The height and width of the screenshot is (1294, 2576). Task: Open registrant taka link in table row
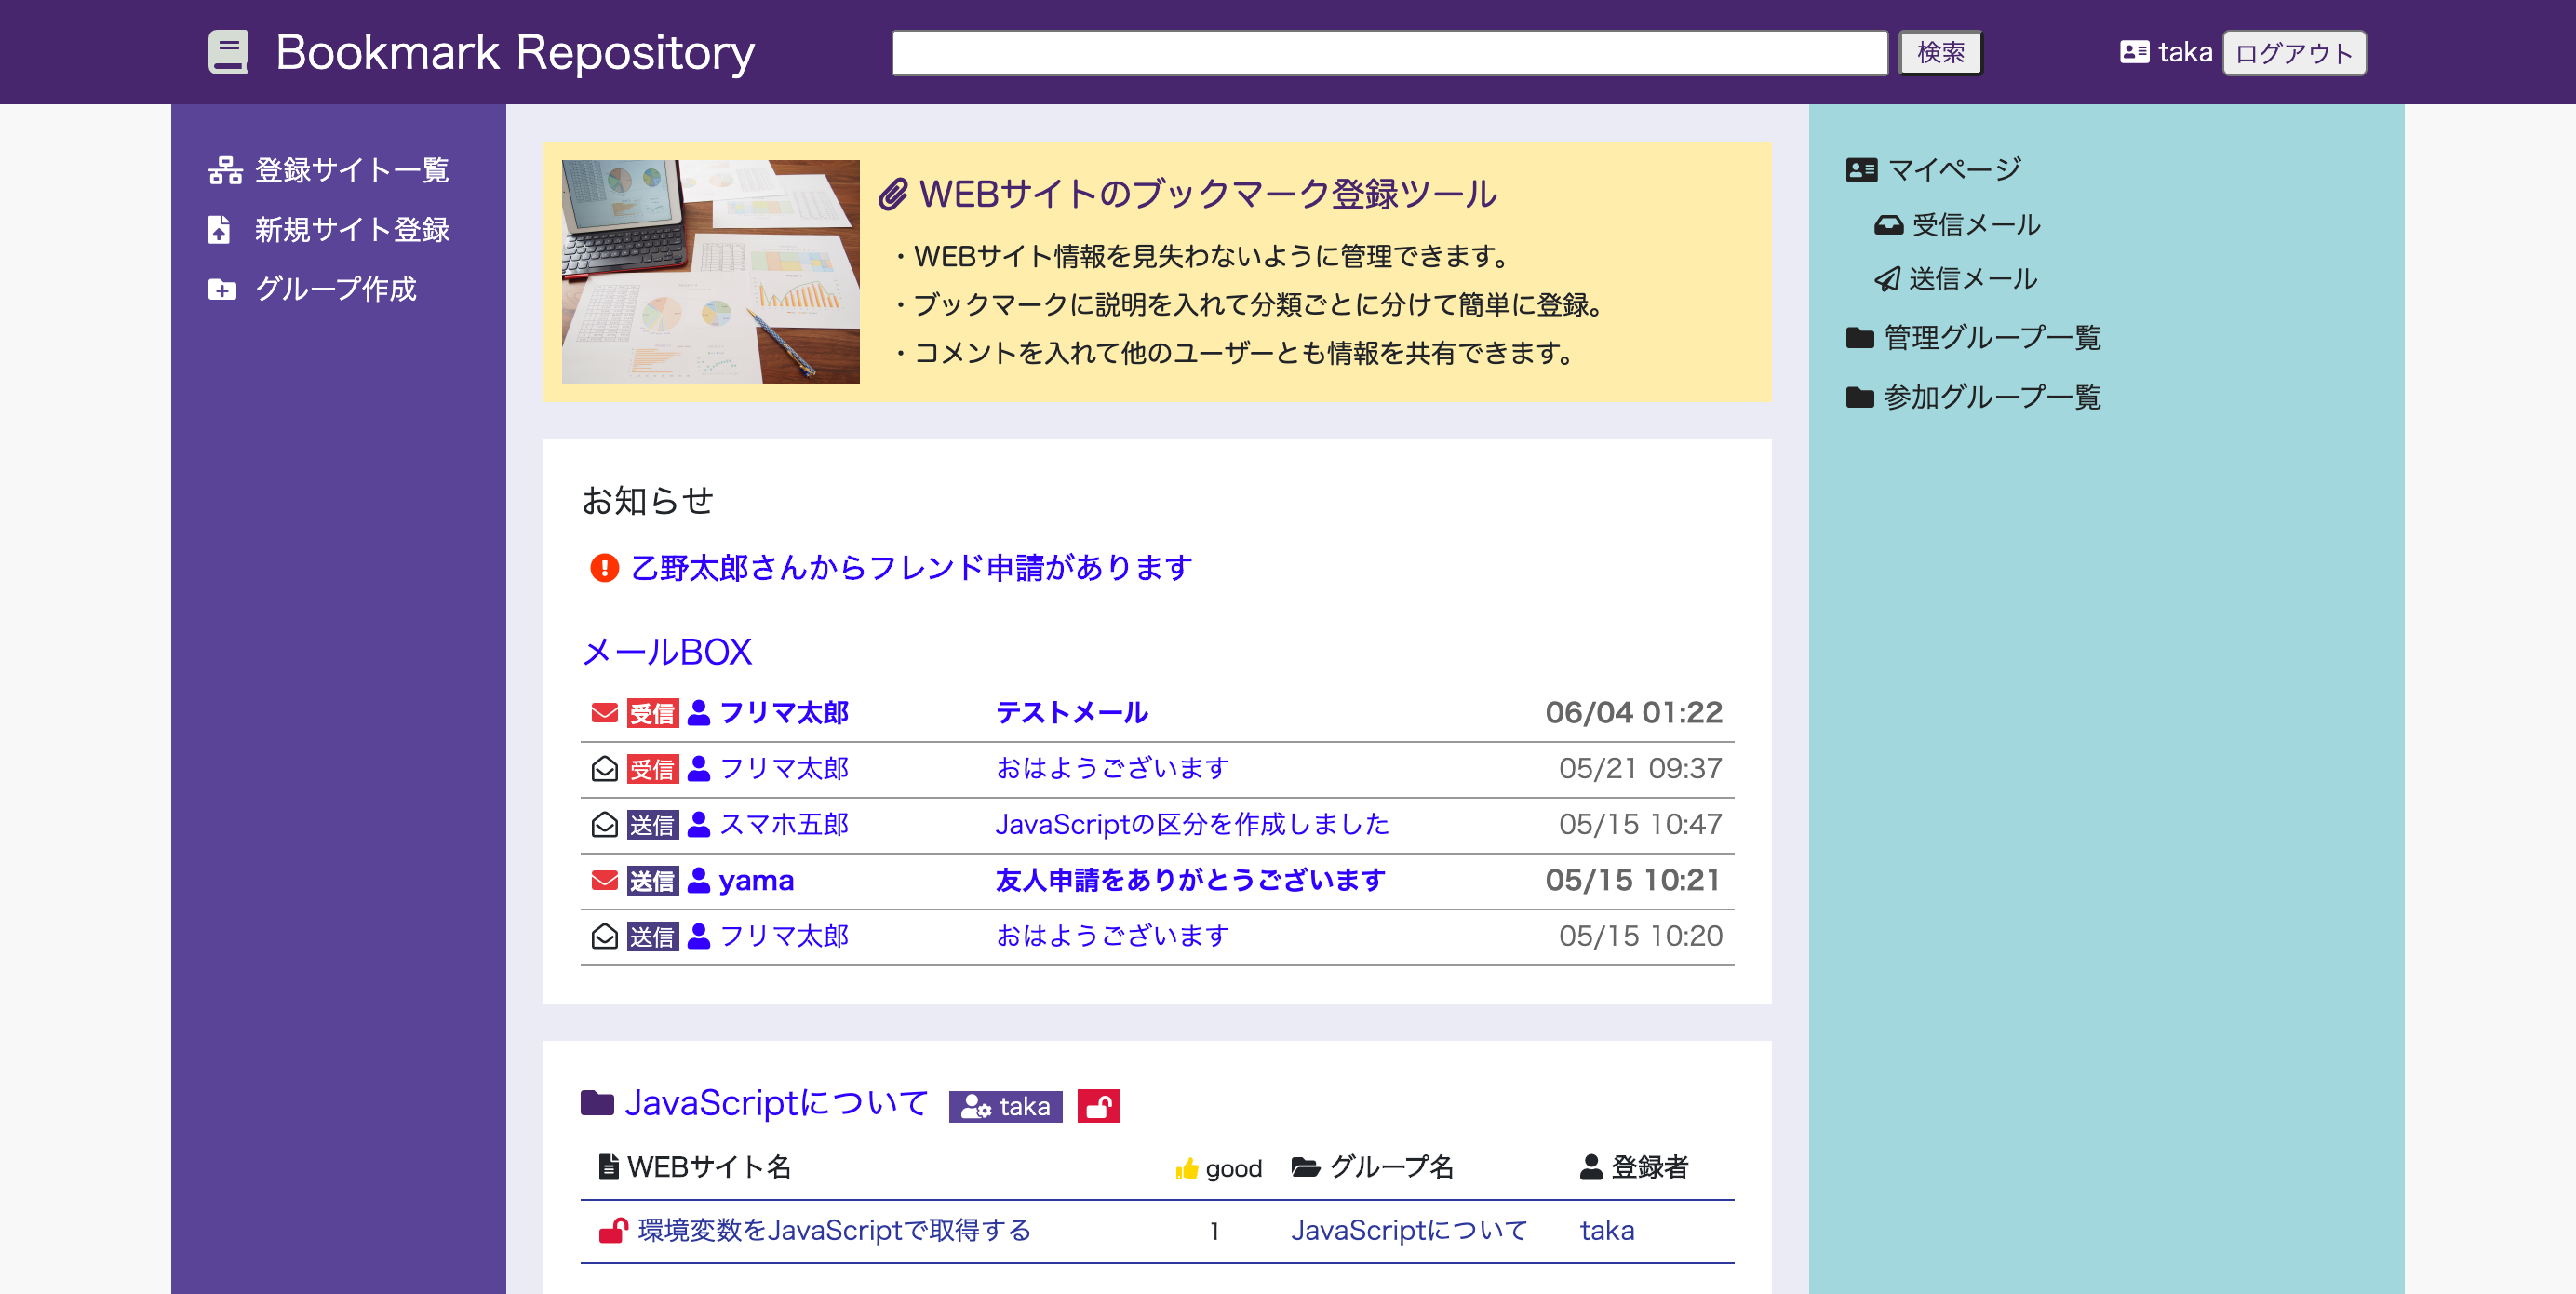(1607, 1230)
